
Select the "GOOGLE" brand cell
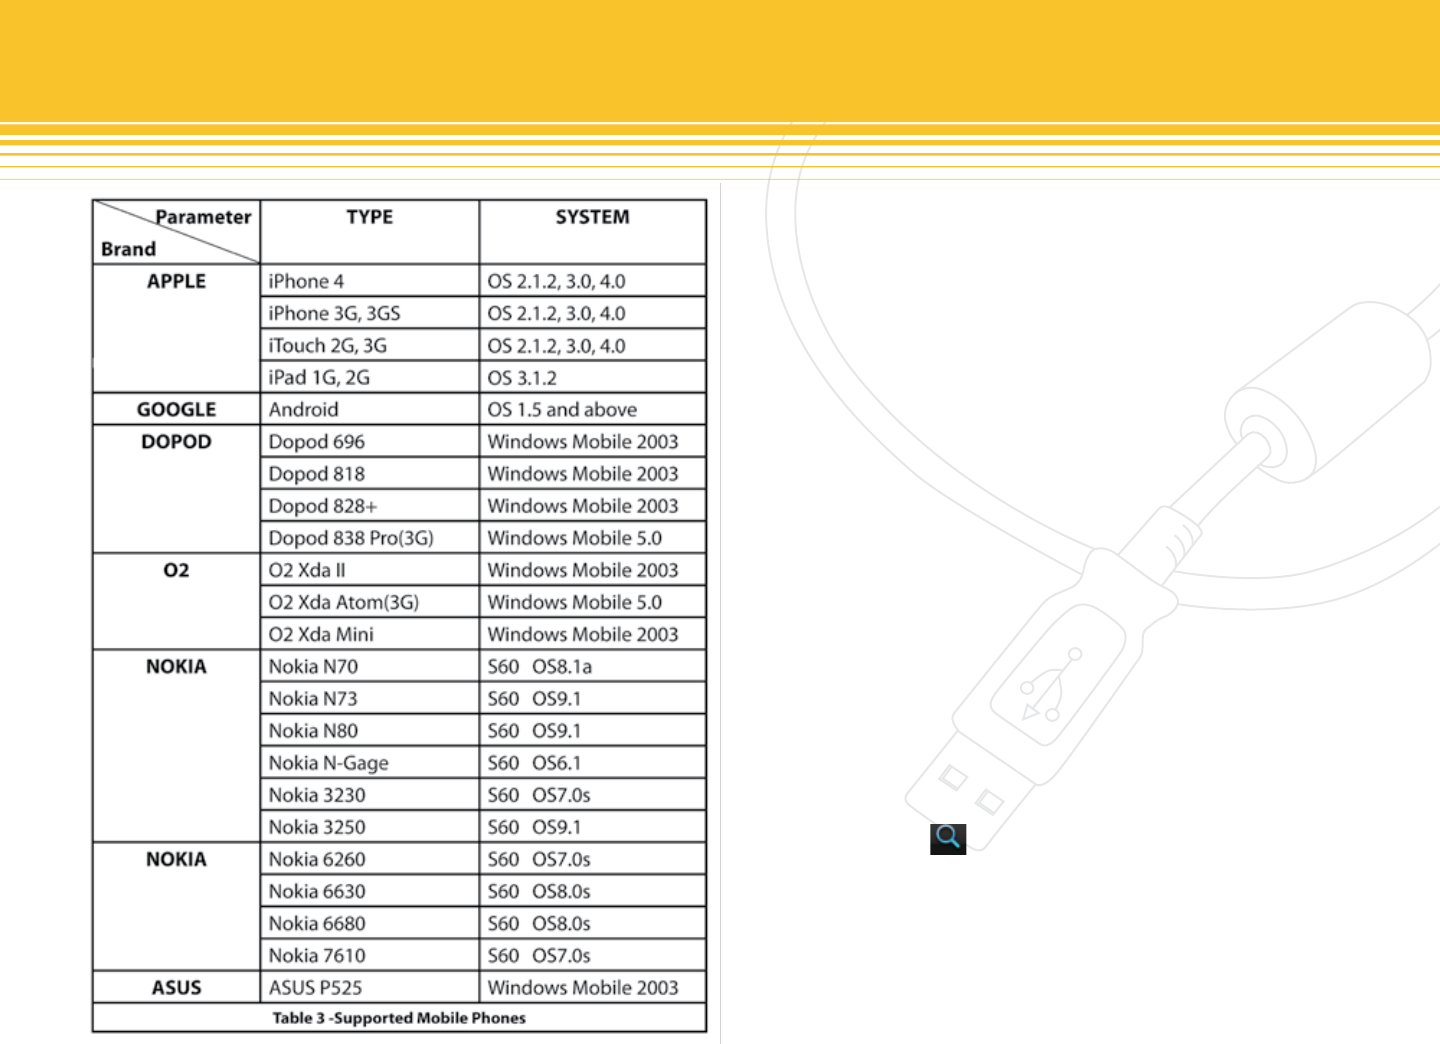[x=177, y=409]
